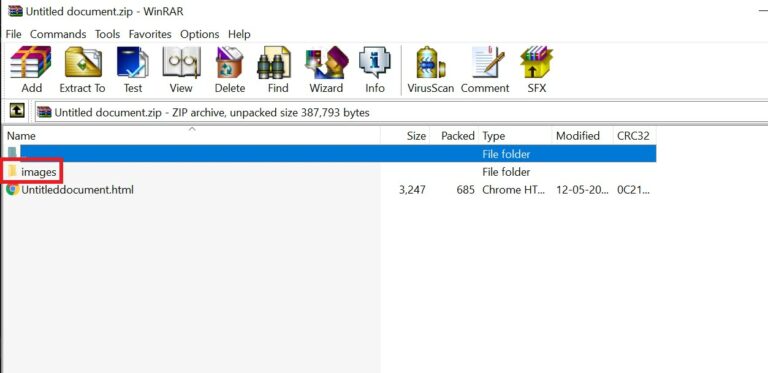This screenshot has width=768, height=373.
Task: Click the Chrome HT... type cell
Action: [x=513, y=189]
